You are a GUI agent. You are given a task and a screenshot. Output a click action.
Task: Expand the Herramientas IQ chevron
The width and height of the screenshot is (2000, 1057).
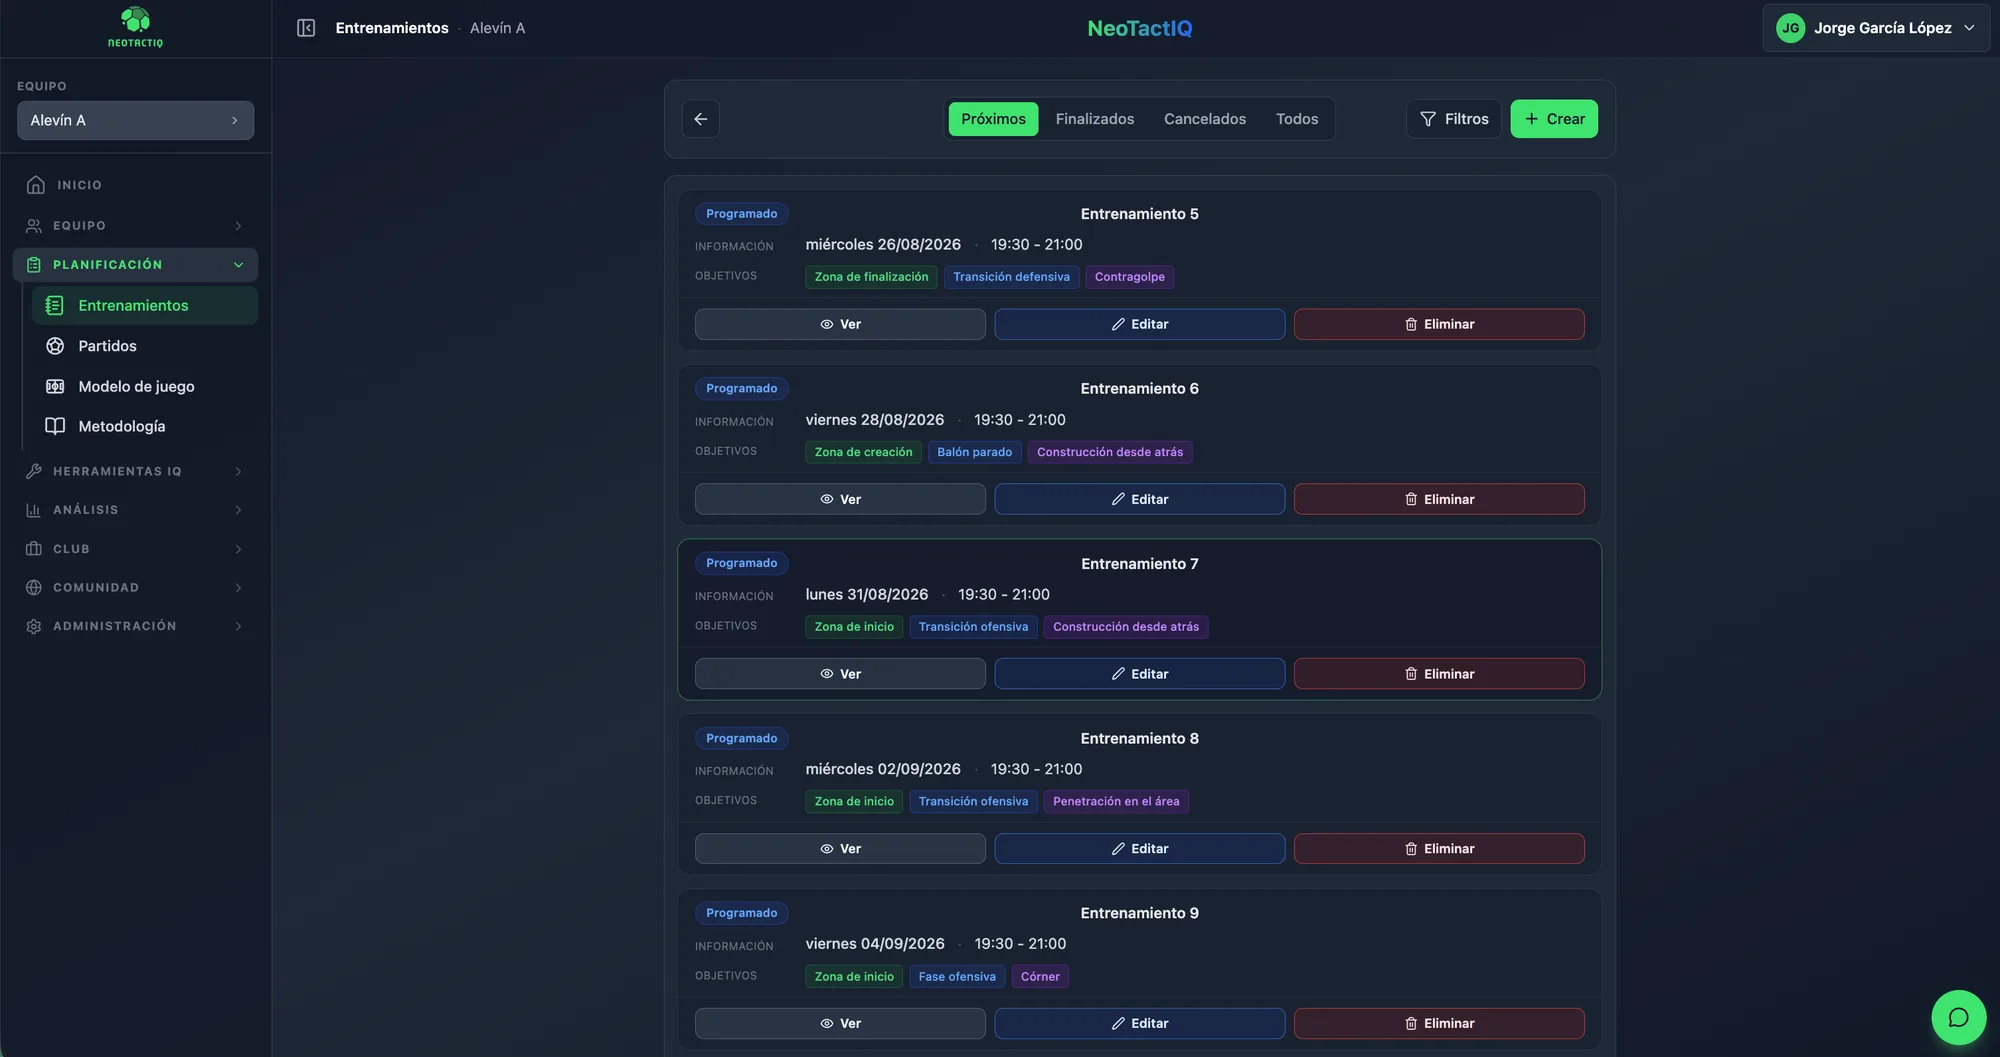[x=238, y=471]
